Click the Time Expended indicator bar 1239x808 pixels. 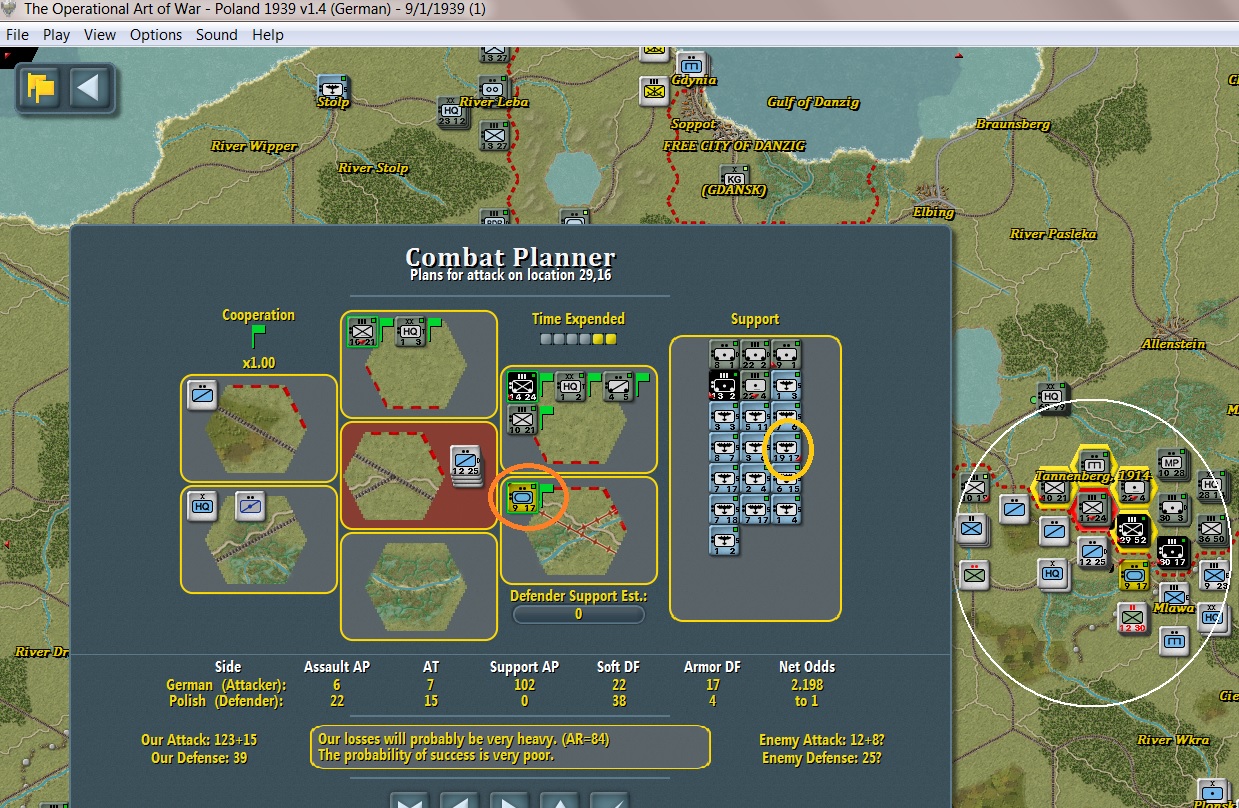[x=578, y=339]
